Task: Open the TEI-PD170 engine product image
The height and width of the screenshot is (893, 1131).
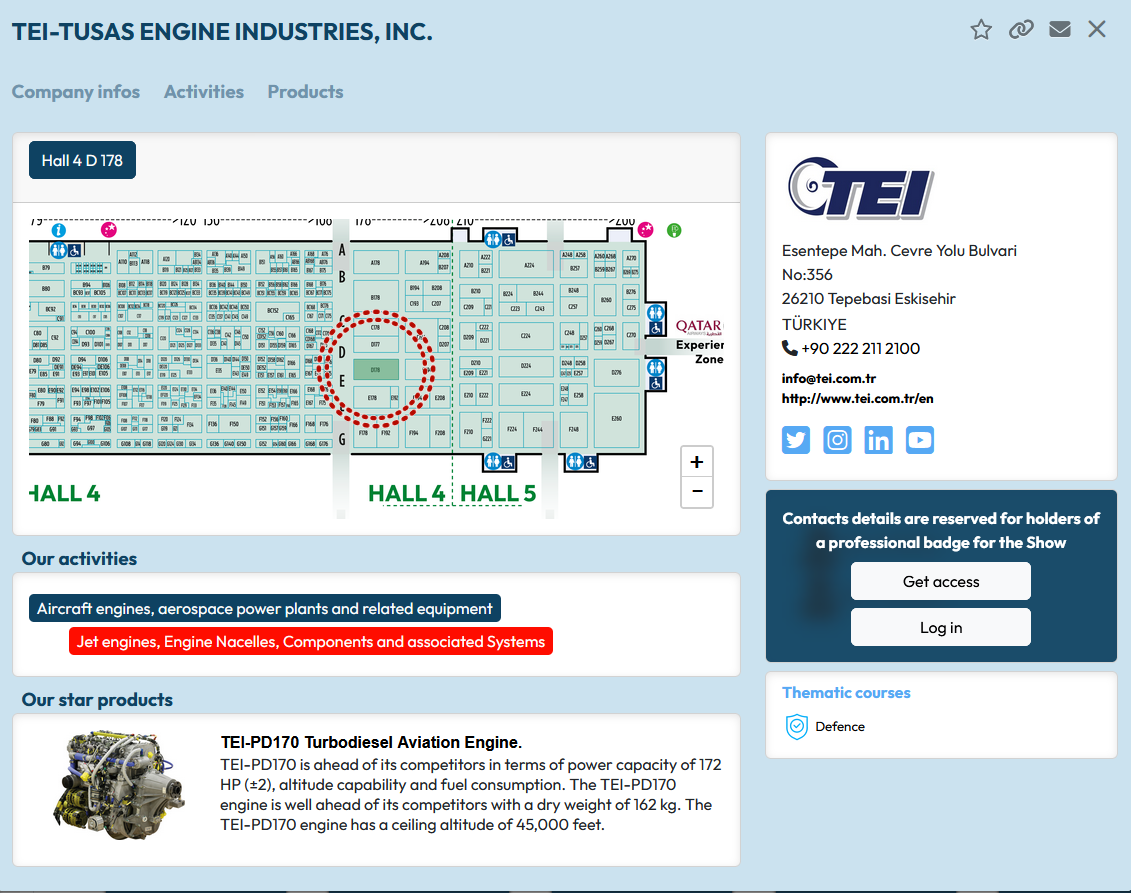Action: tap(119, 786)
